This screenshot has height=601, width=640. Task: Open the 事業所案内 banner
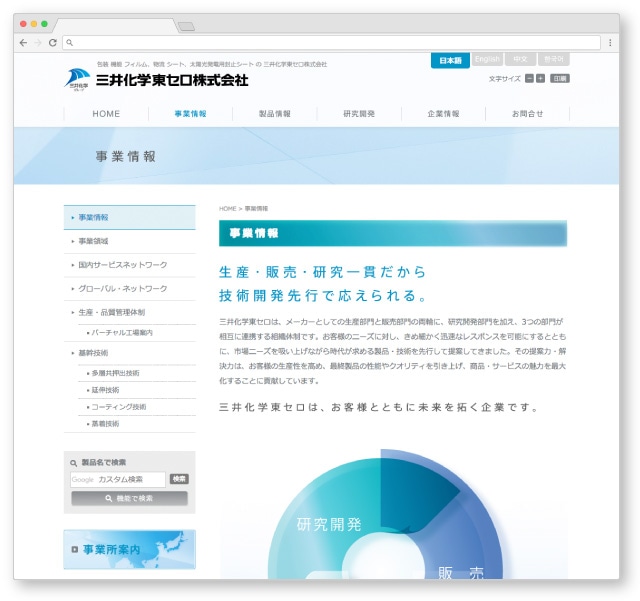click(x=129, y=549)
